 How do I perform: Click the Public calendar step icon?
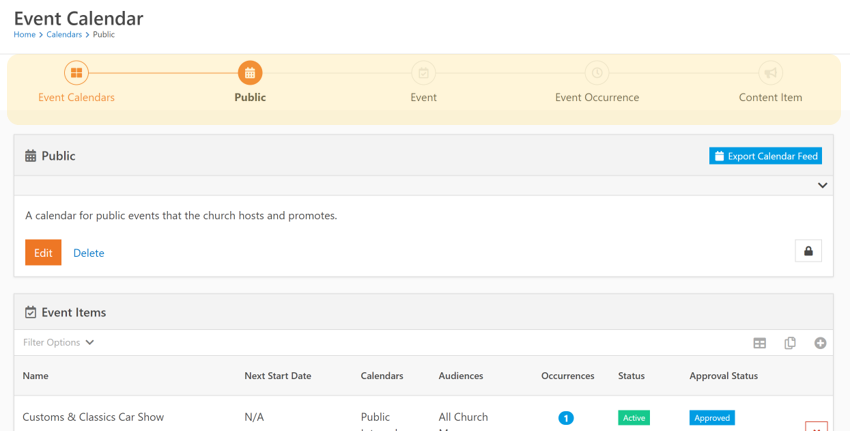tap(250, 73)
